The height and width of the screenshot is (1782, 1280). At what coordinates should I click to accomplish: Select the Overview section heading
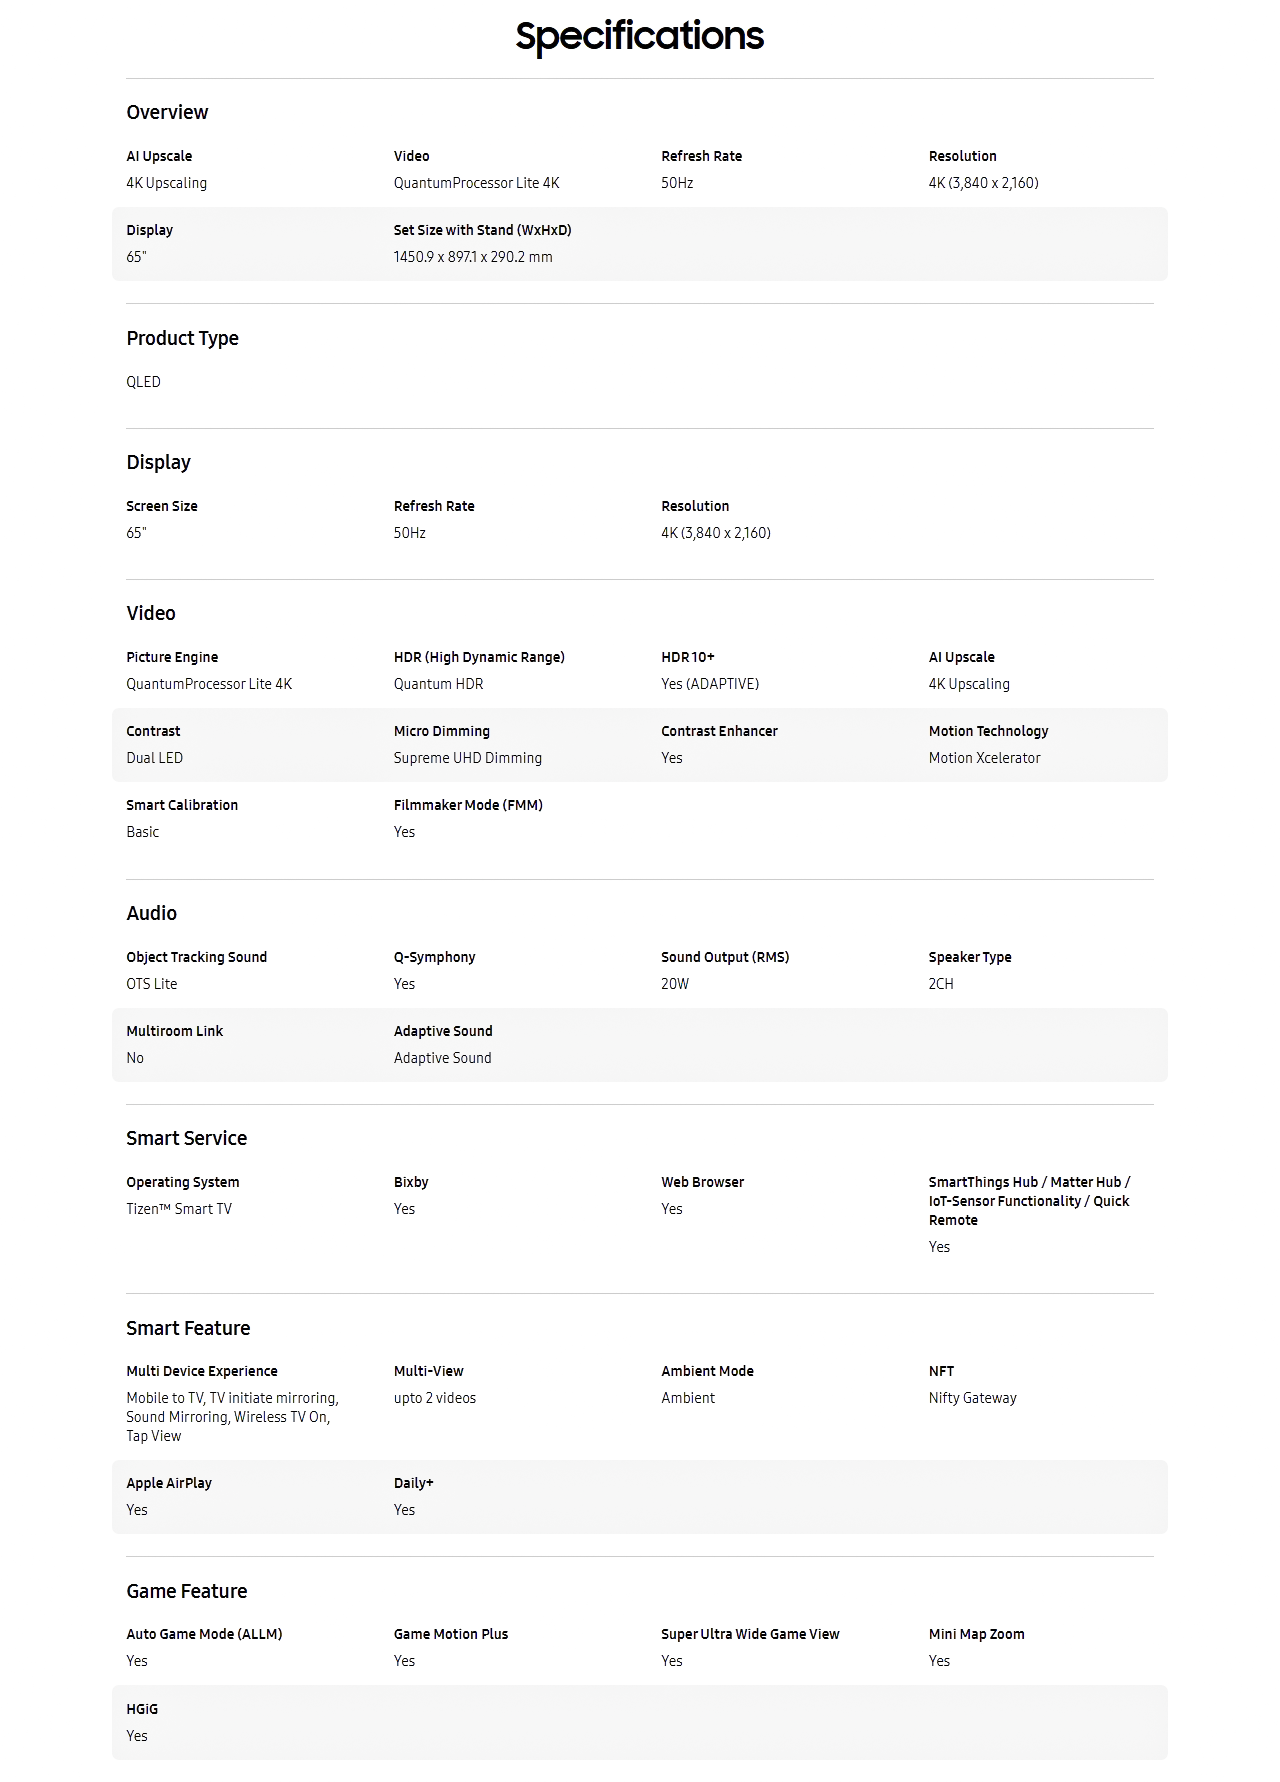coord(167,112)
